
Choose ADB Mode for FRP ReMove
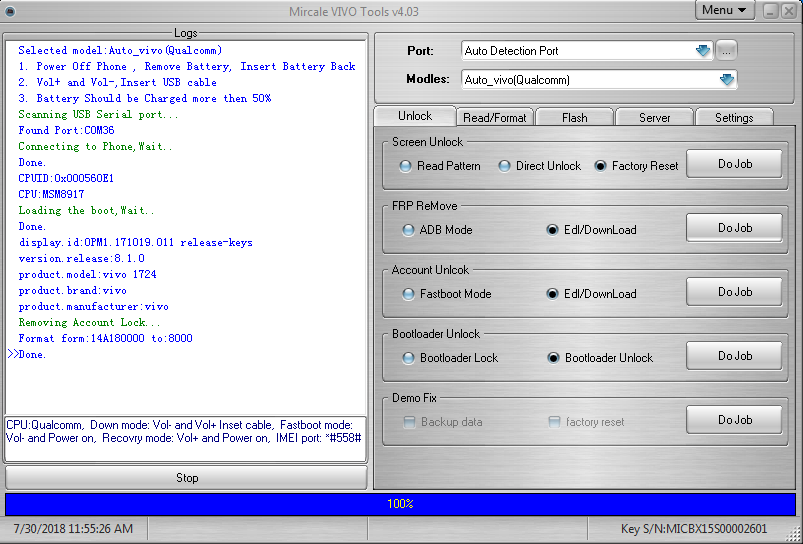point(437,230)
